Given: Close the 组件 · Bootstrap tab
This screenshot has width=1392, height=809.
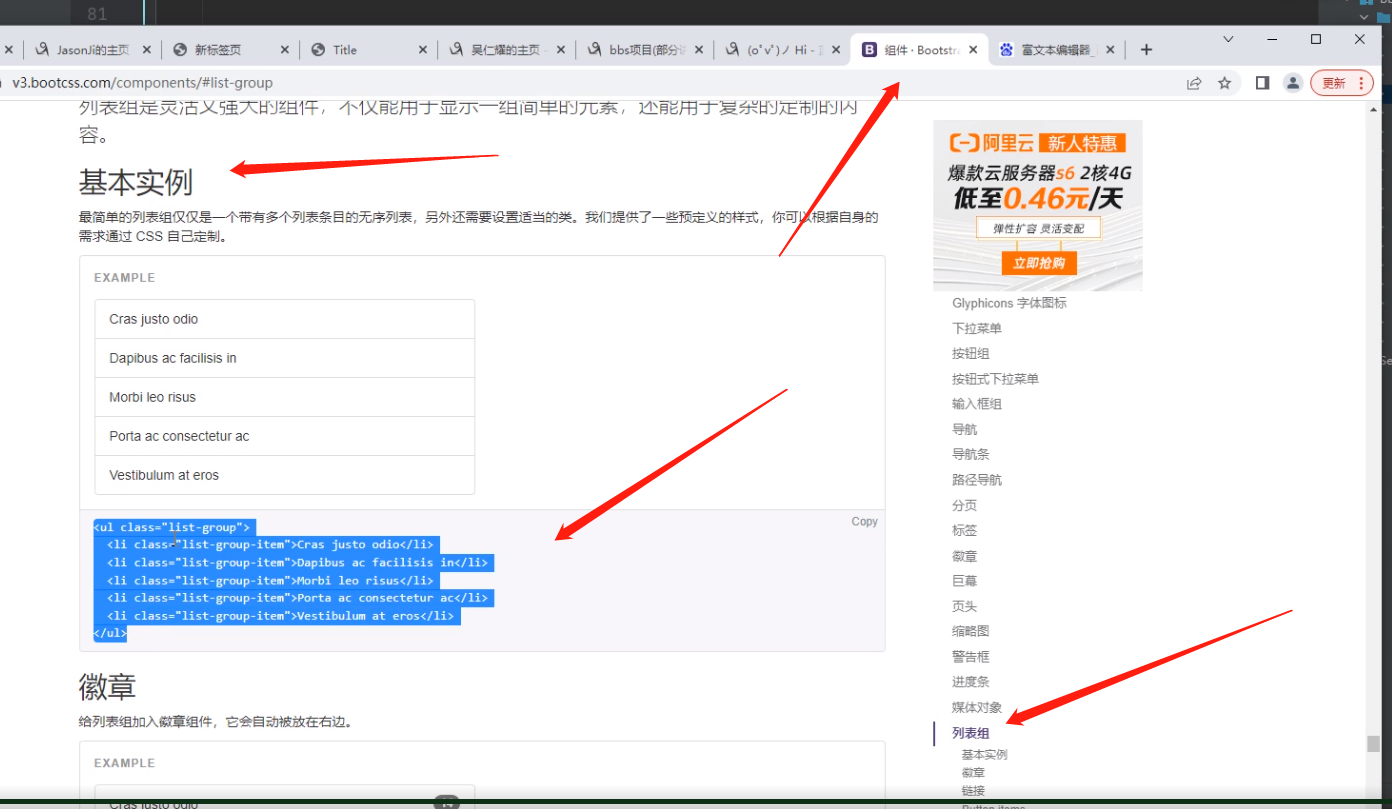Looking at the screenshot, I should coord(973,50).
